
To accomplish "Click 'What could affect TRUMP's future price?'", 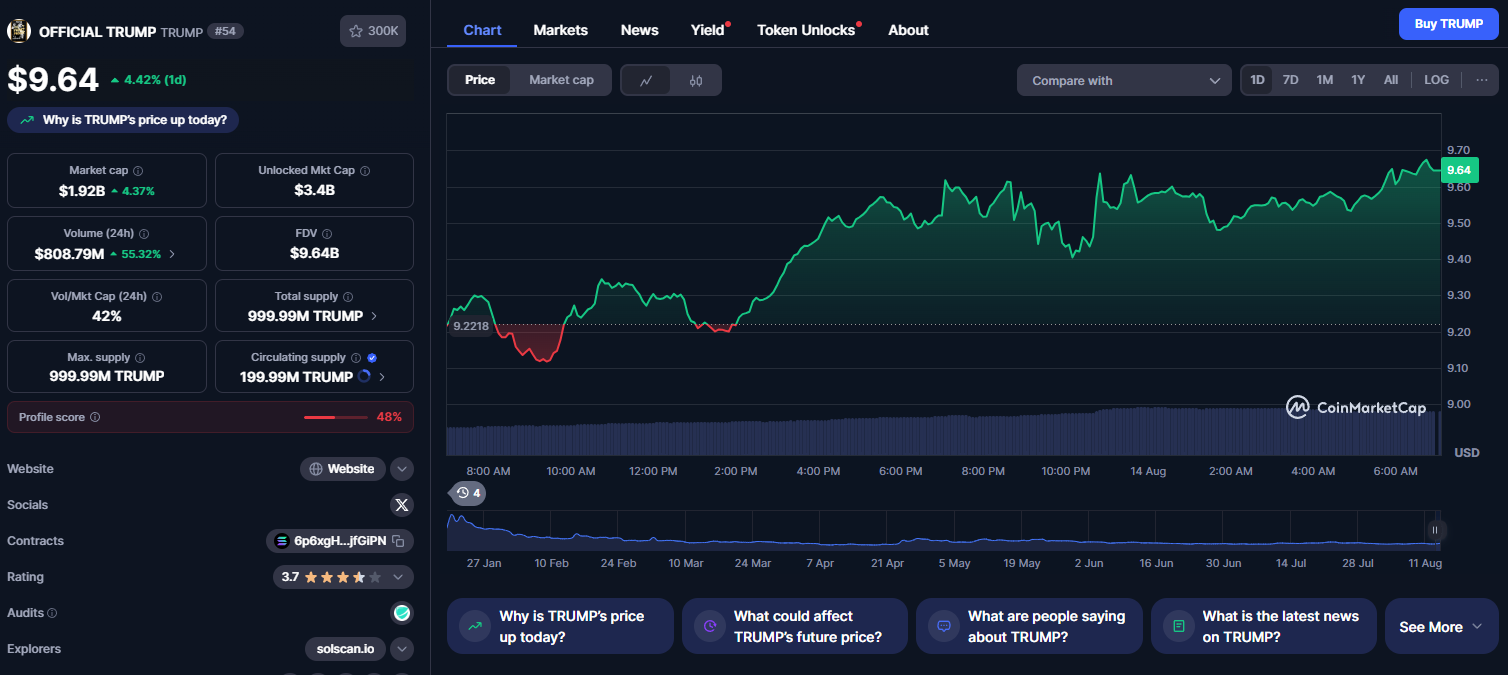I will [x=795, y=627].
